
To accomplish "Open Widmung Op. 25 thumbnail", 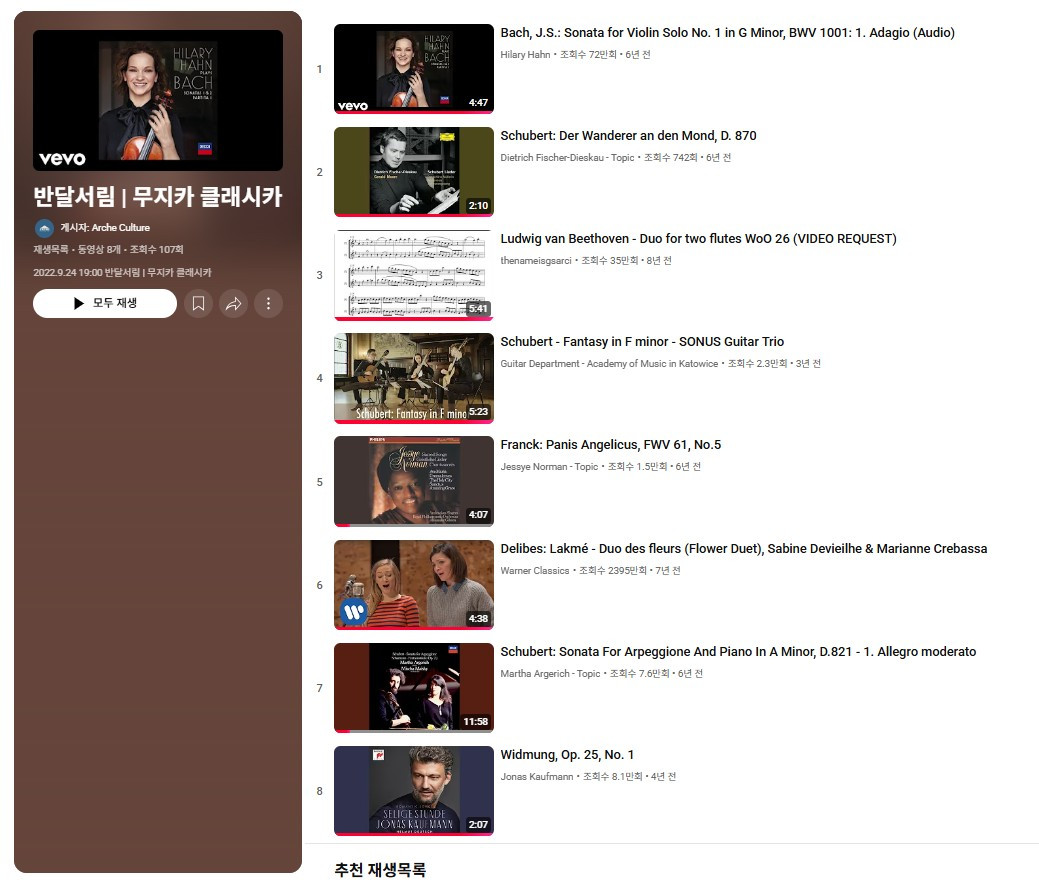I will (x=413, y=791).
